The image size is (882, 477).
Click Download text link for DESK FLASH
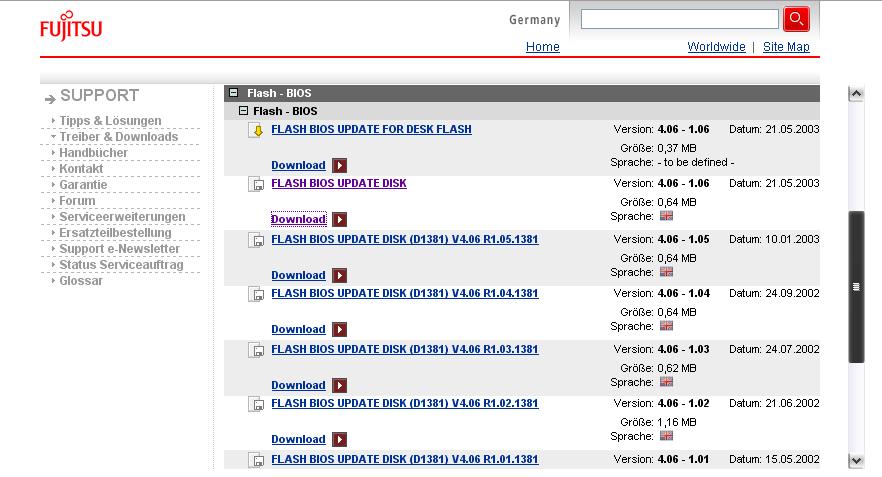tap(298, 165)
